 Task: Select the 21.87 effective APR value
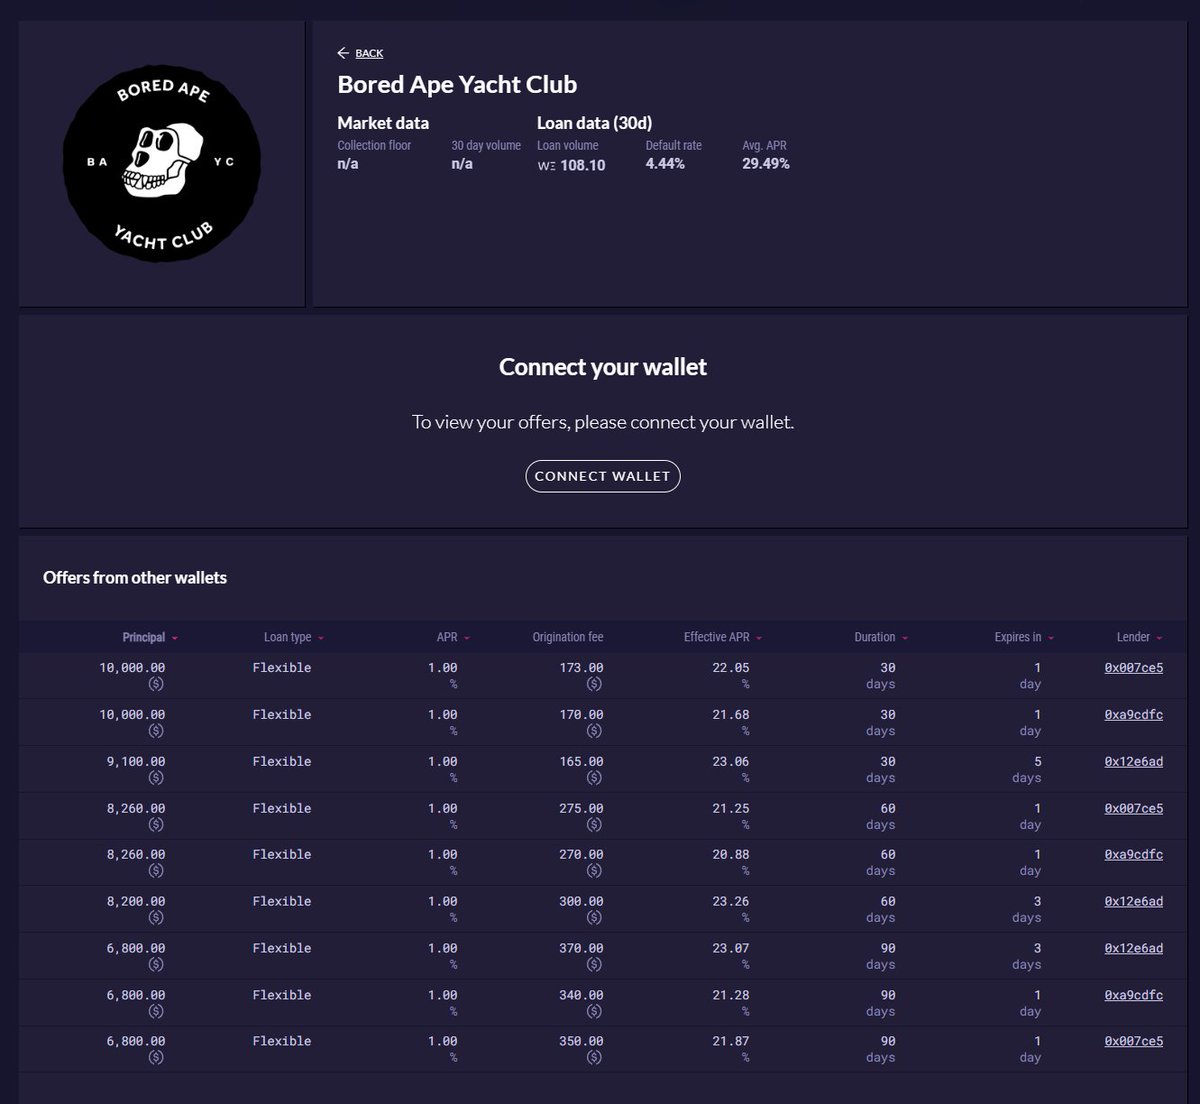pos(731,1042)
